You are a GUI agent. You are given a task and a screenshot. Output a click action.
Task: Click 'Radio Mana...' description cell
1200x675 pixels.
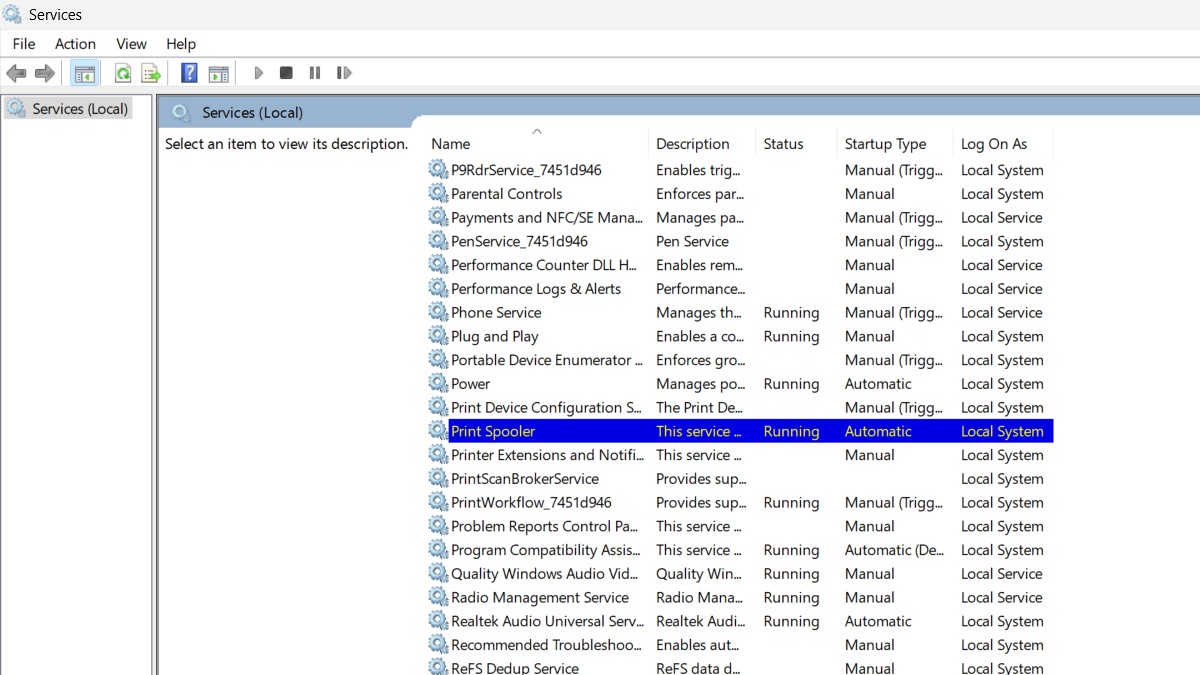699,598
